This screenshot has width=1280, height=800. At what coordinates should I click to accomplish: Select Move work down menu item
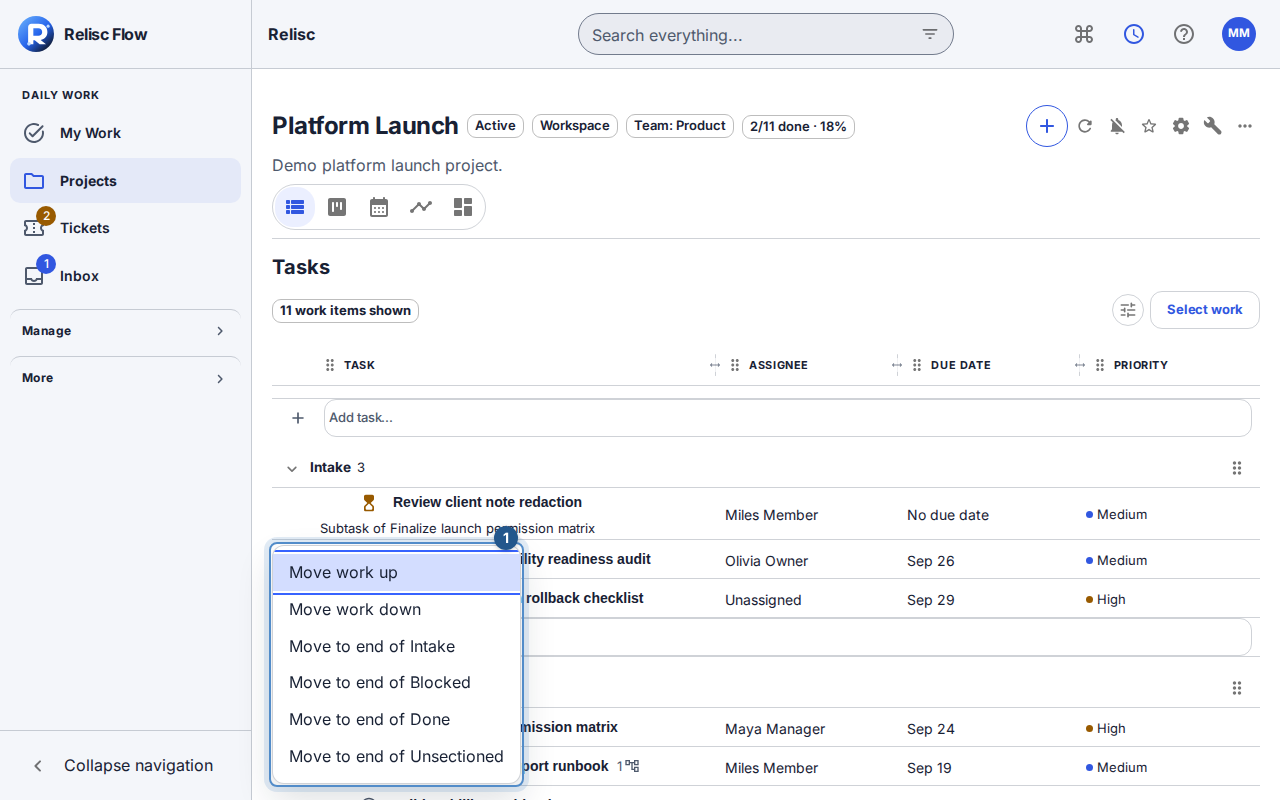397,610
